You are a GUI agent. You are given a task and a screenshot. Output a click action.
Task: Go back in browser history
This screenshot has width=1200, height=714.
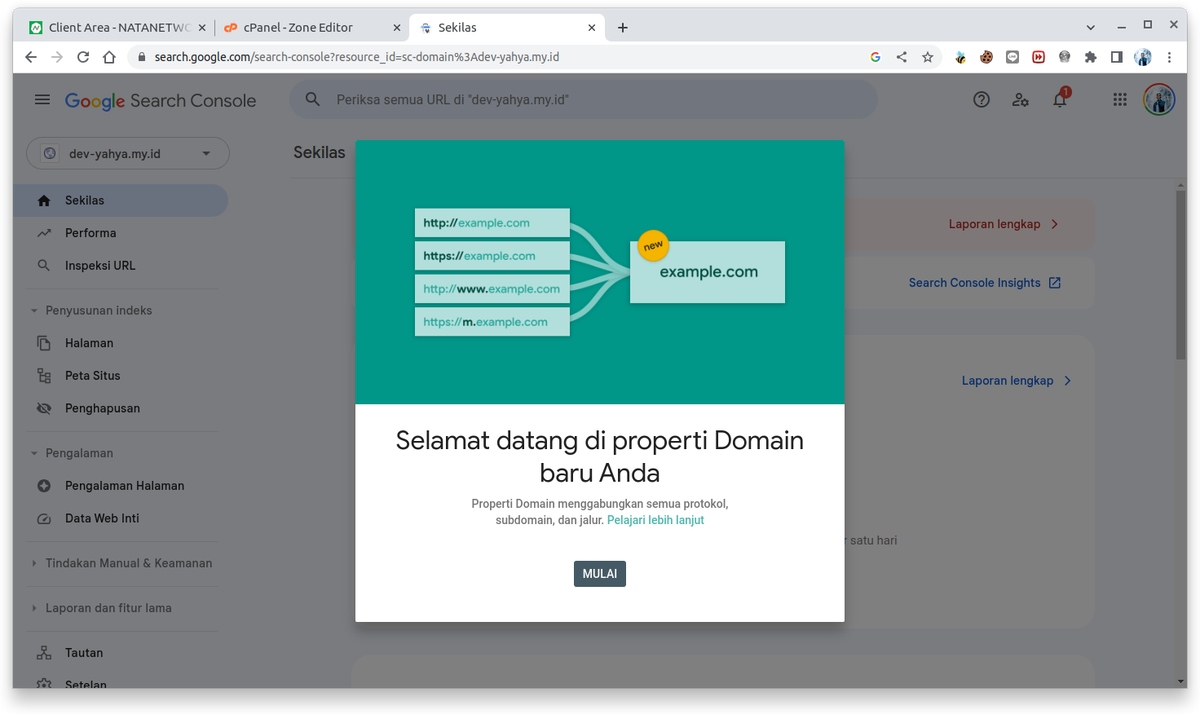coord(31,57)
